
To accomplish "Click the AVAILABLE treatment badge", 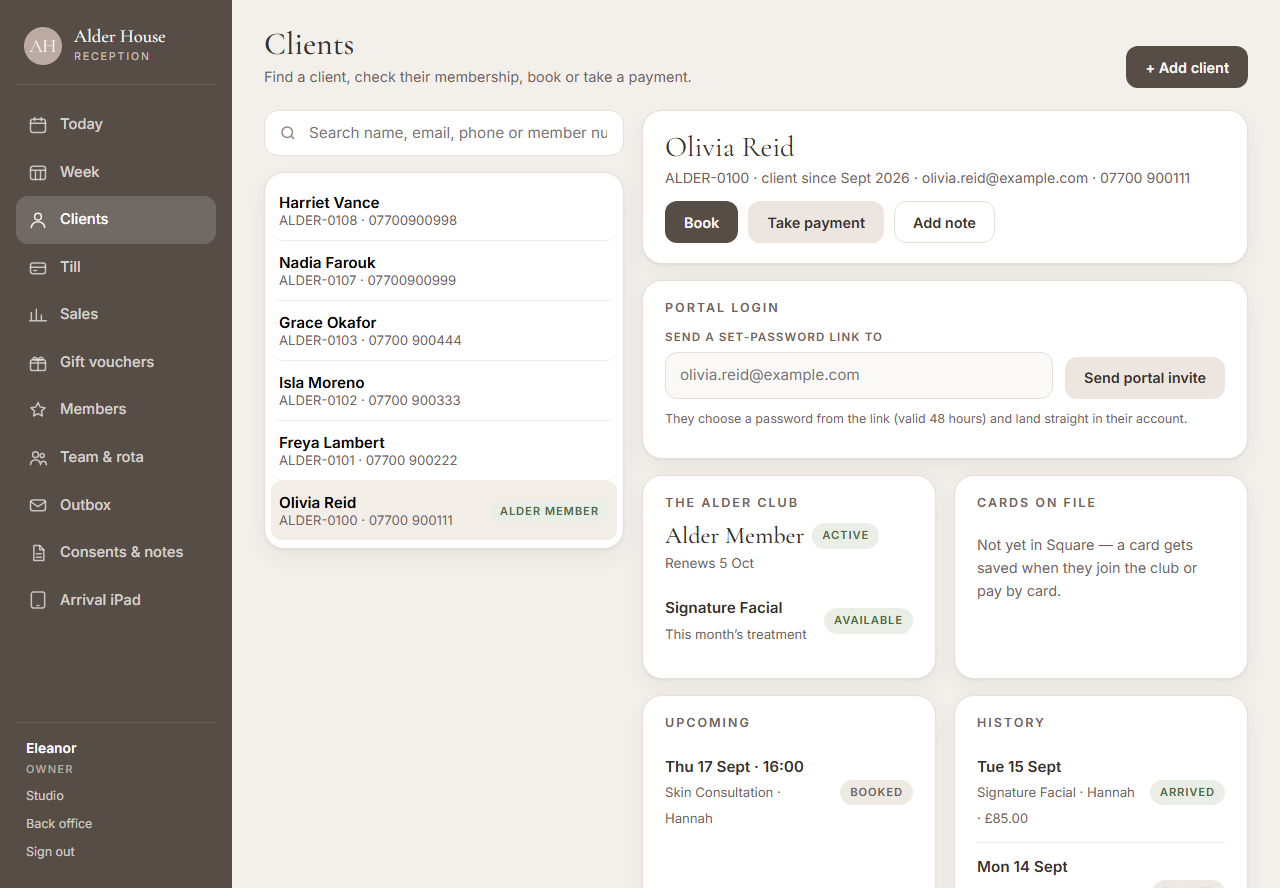I will tap(868, 620).
